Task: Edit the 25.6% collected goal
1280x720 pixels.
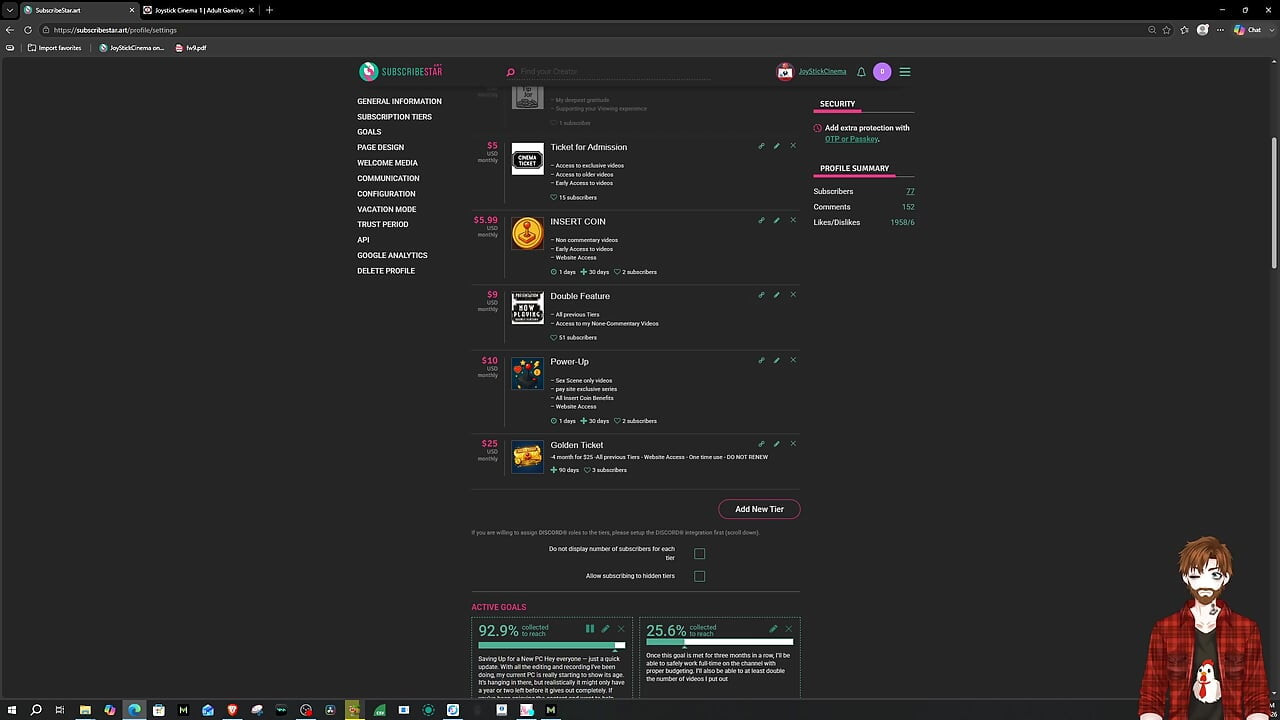Action: coord(773,629)
